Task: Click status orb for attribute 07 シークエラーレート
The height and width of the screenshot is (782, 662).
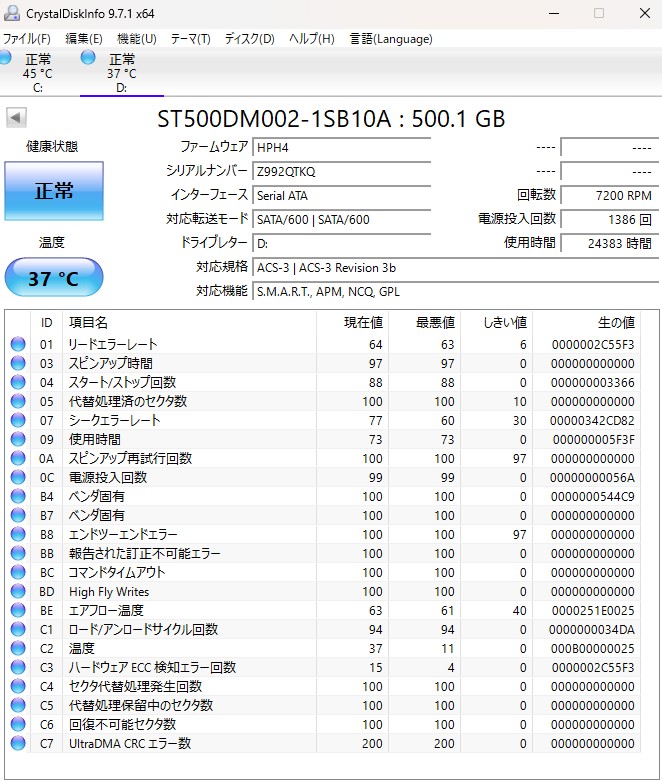Action: click(18, 420)
